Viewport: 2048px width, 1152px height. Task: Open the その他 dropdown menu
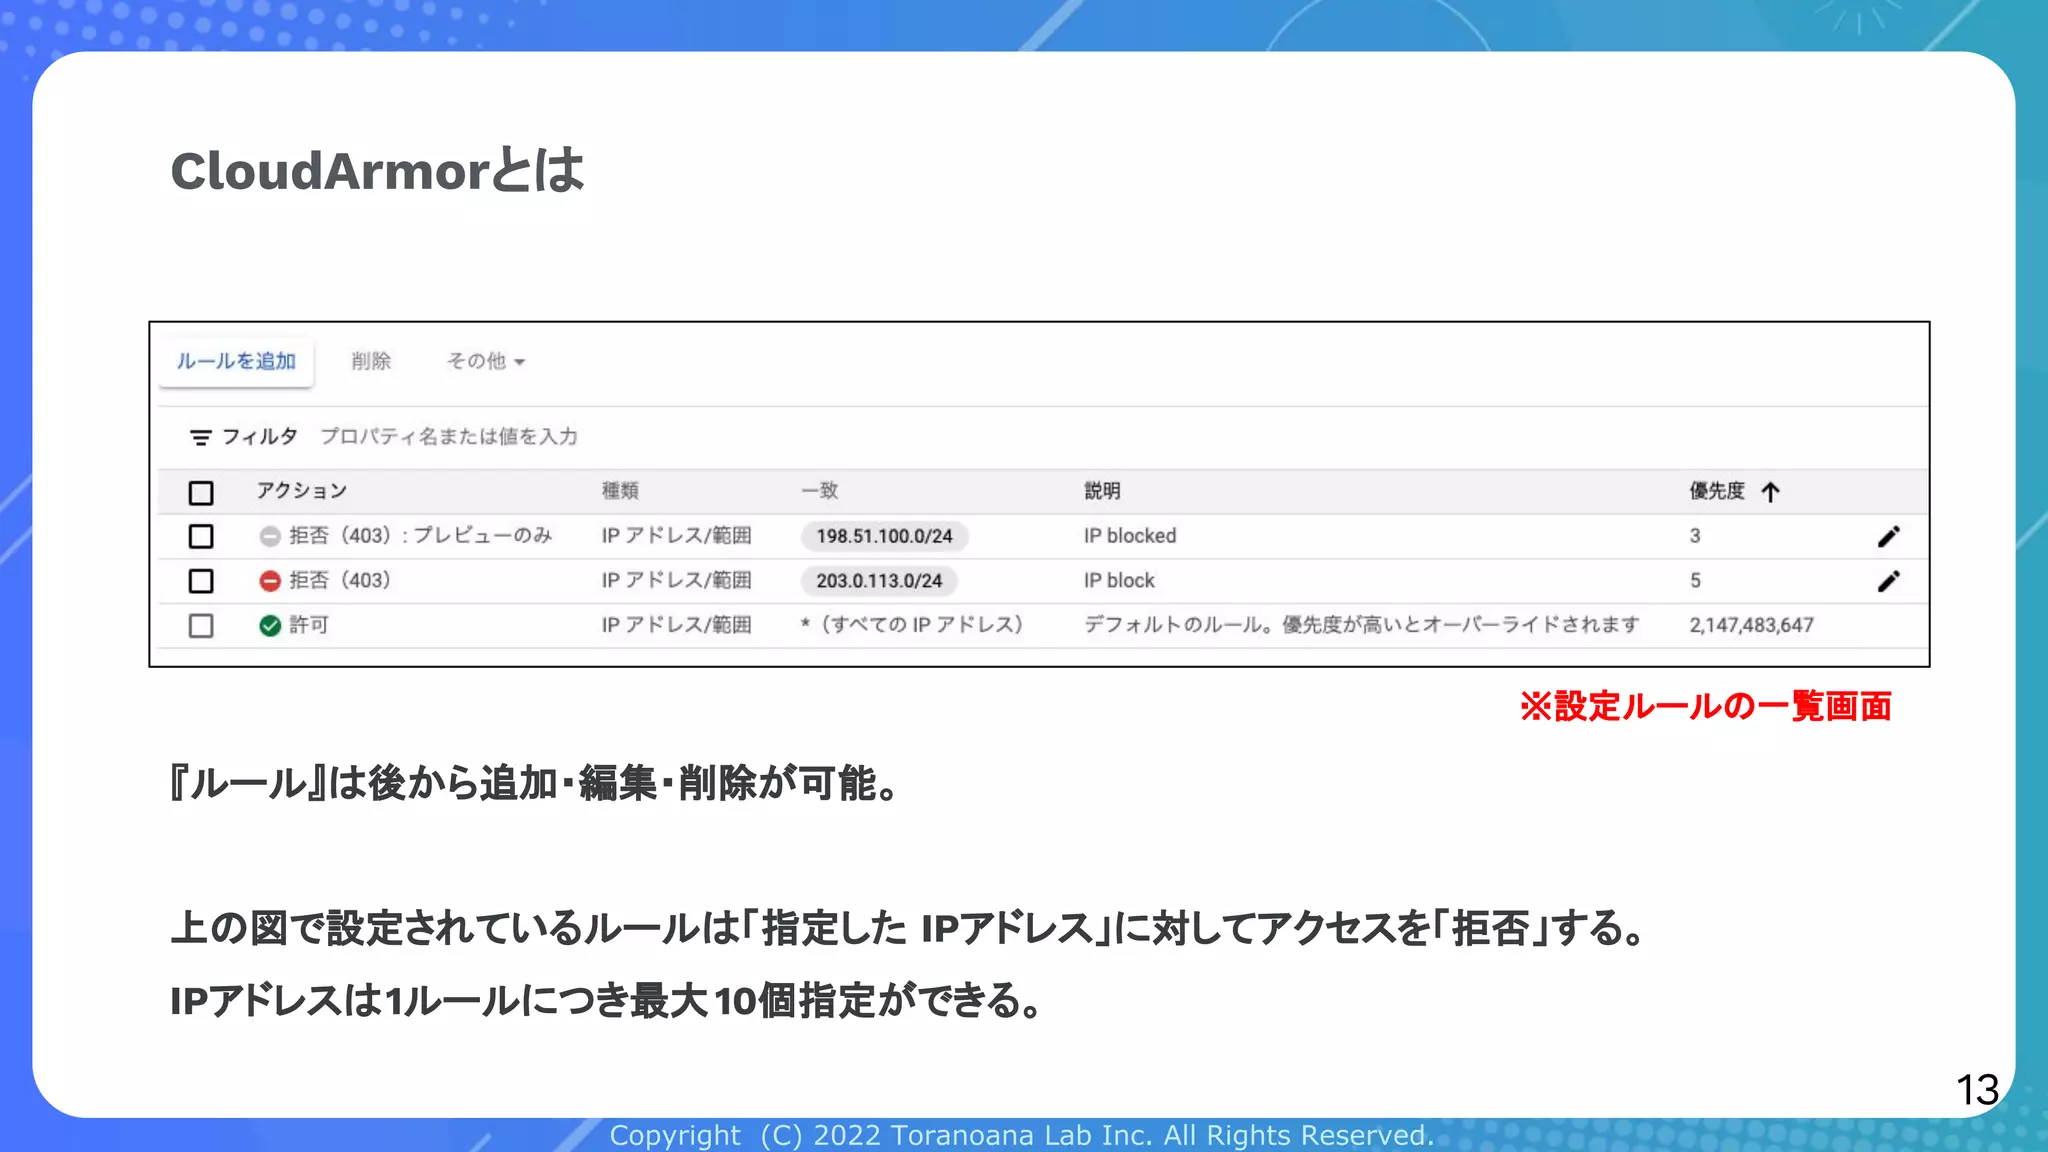pos(486,361)
